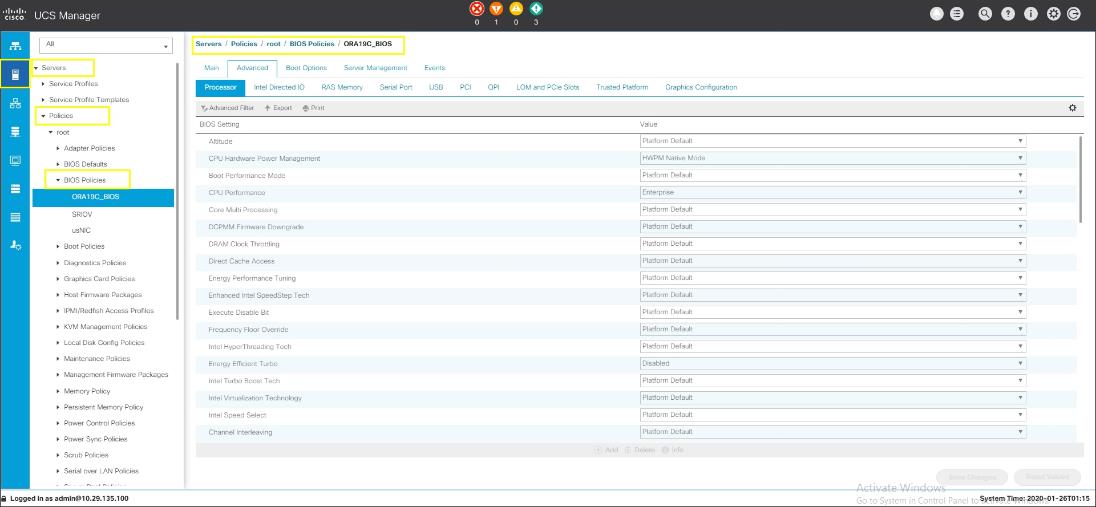Open the USB sub-tab
Screen dimensions: 1096x507
coord(436,87)
